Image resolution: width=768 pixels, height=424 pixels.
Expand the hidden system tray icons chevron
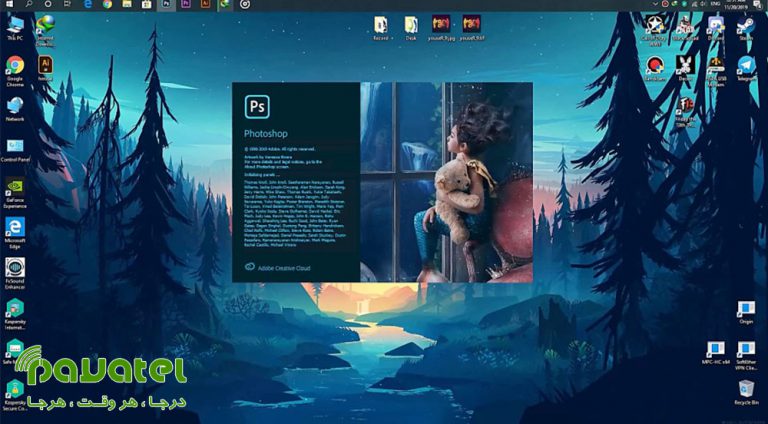pyautogui.click(x=655, y=3)
